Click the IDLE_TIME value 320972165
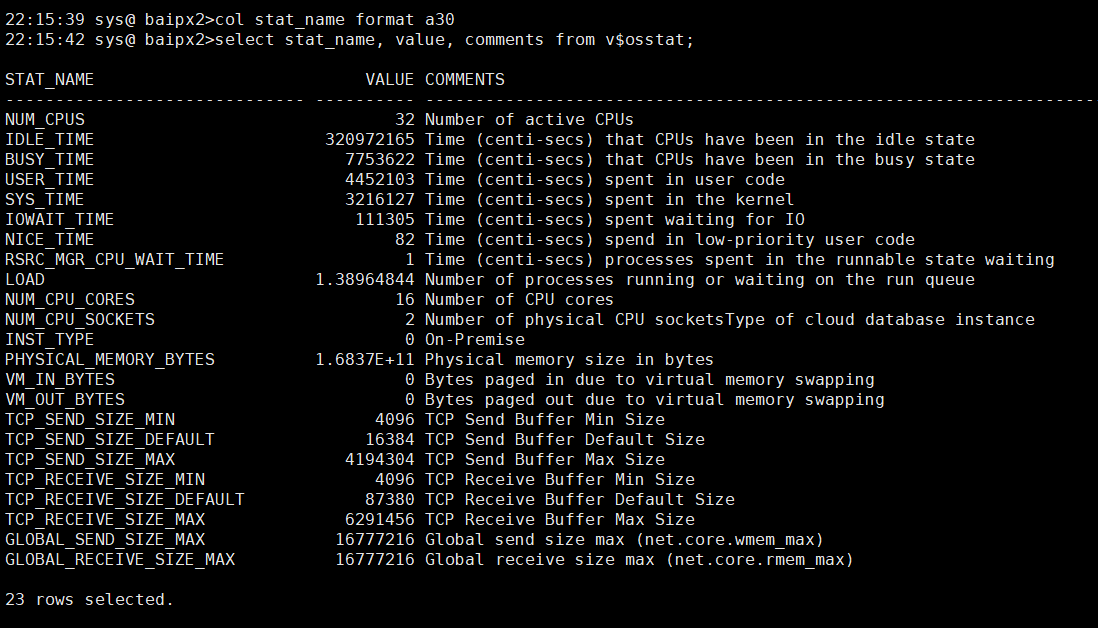This screenshot has height=628, width=1098. tap(369, 139)
